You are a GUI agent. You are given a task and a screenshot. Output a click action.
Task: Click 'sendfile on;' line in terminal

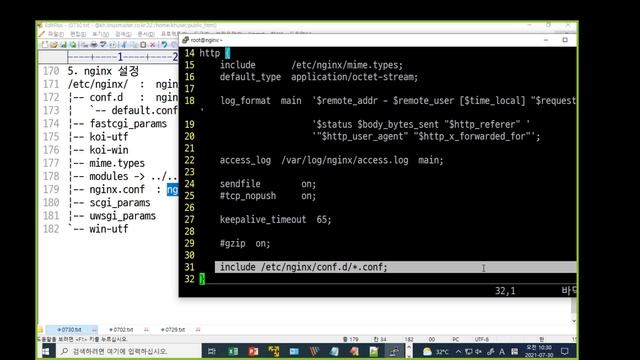click(268, 184)
